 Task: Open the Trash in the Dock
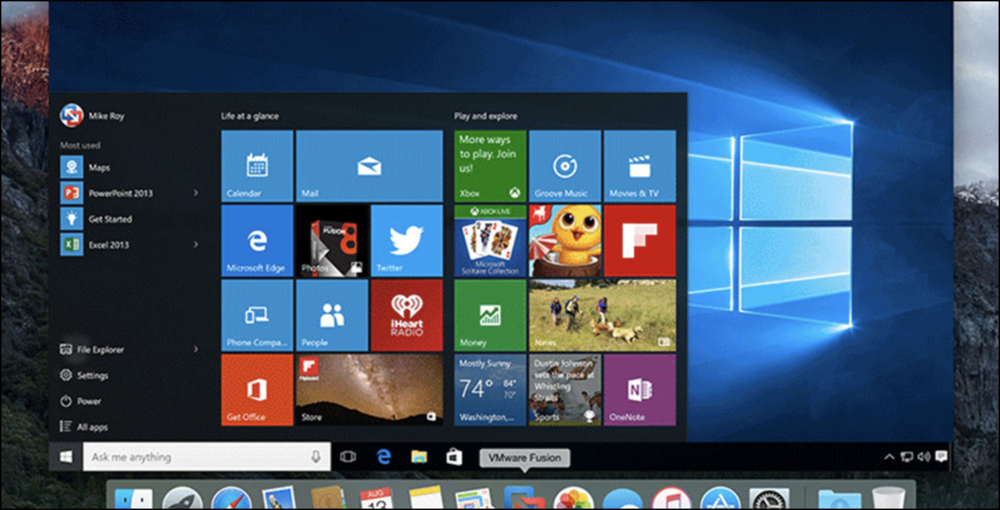(x=888, y=500)
